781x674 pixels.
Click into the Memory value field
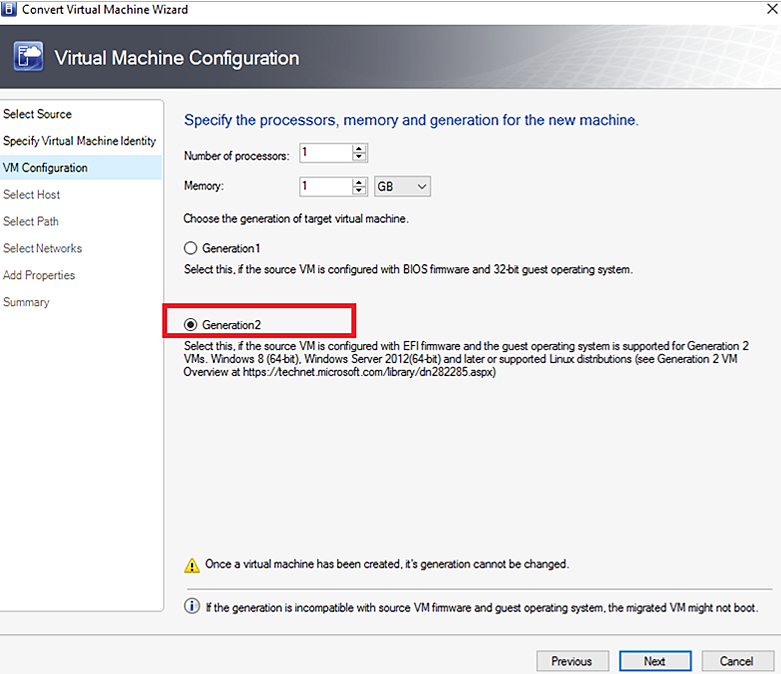[x=326, y=186]
